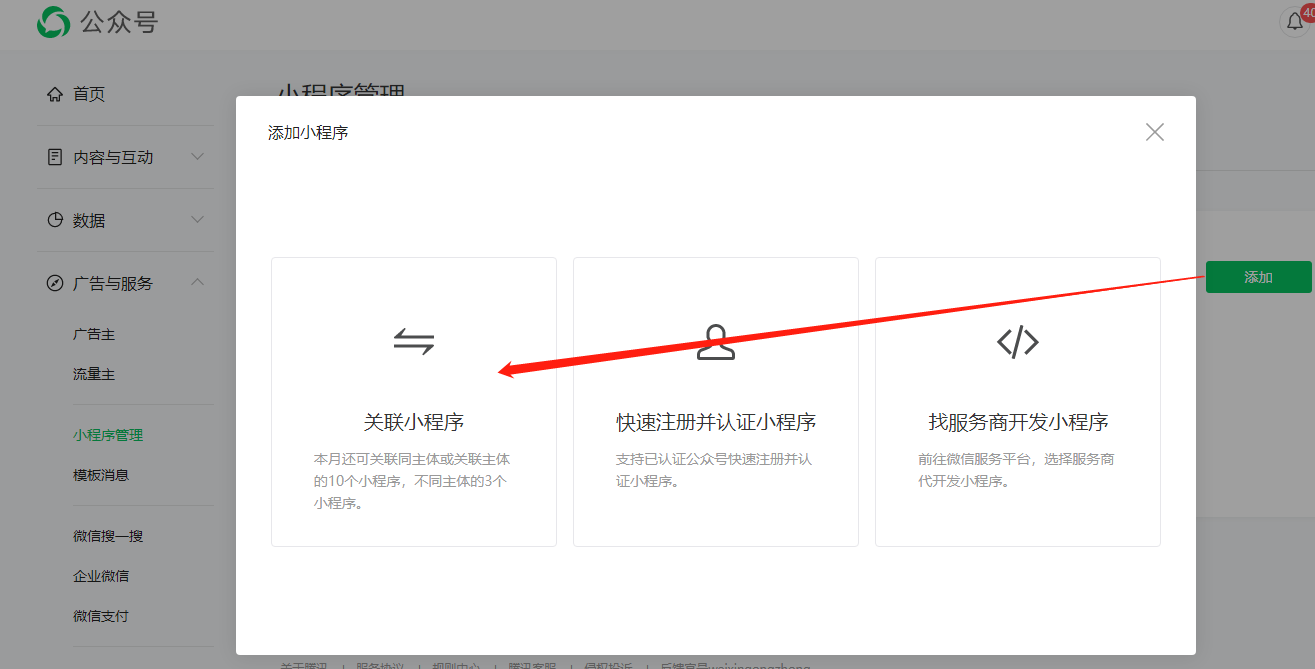Select 流量主 in the sidebar

[x=94, y=374]
